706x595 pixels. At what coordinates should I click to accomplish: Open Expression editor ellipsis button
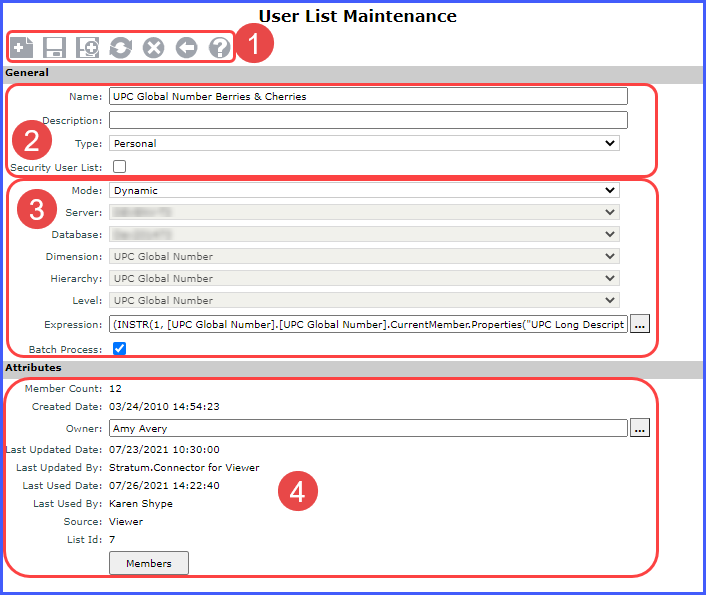(641, 324)
